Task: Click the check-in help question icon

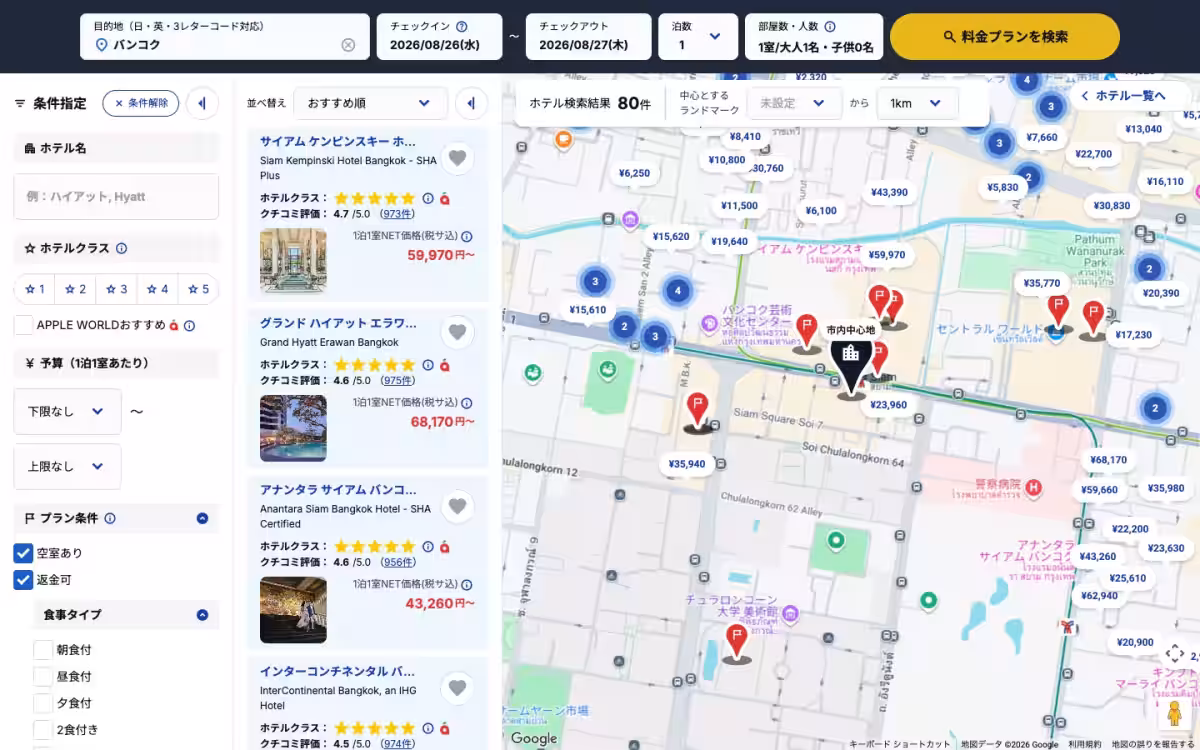Action: 461,27
